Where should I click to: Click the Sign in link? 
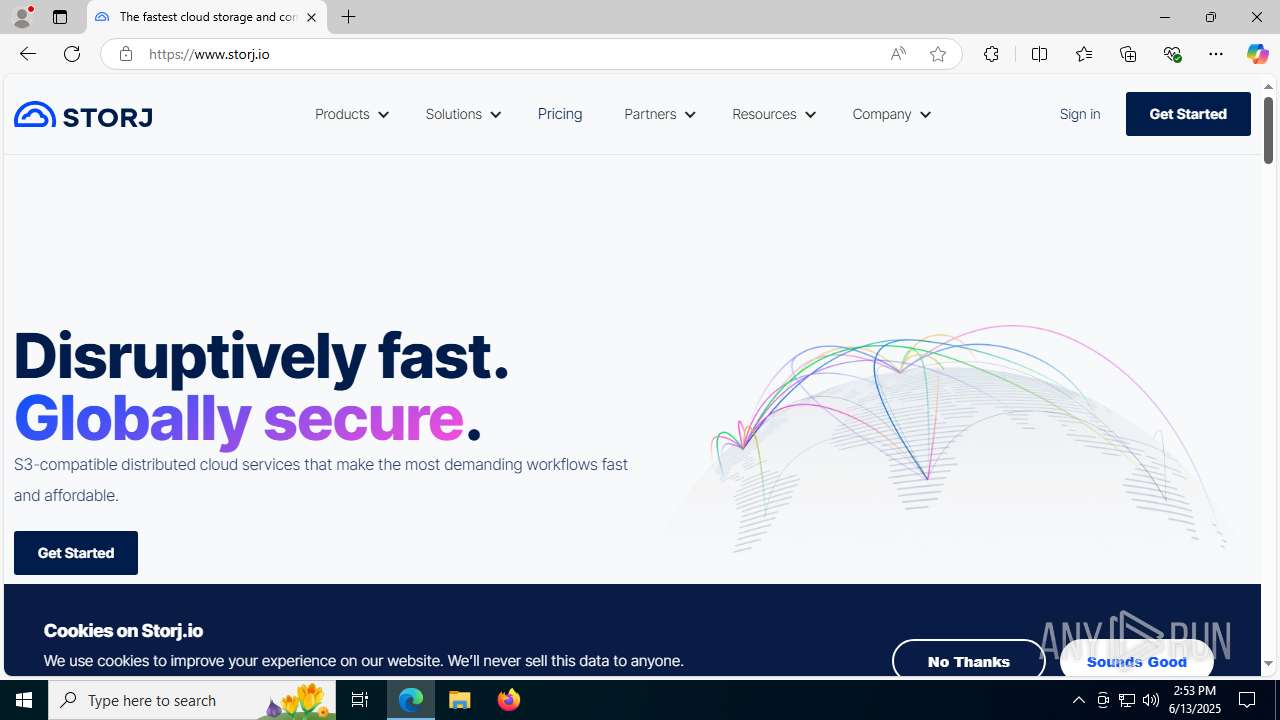(1080, 114)
